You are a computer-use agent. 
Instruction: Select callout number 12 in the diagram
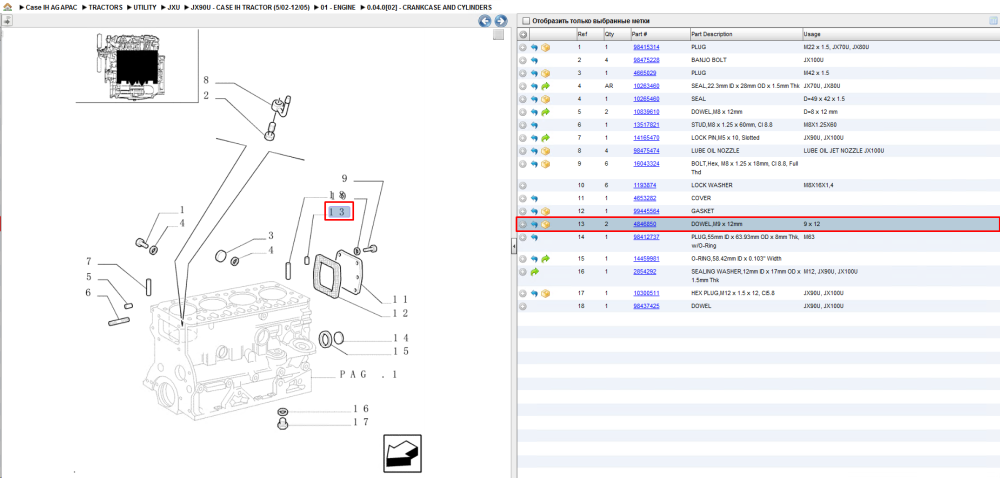401,313
